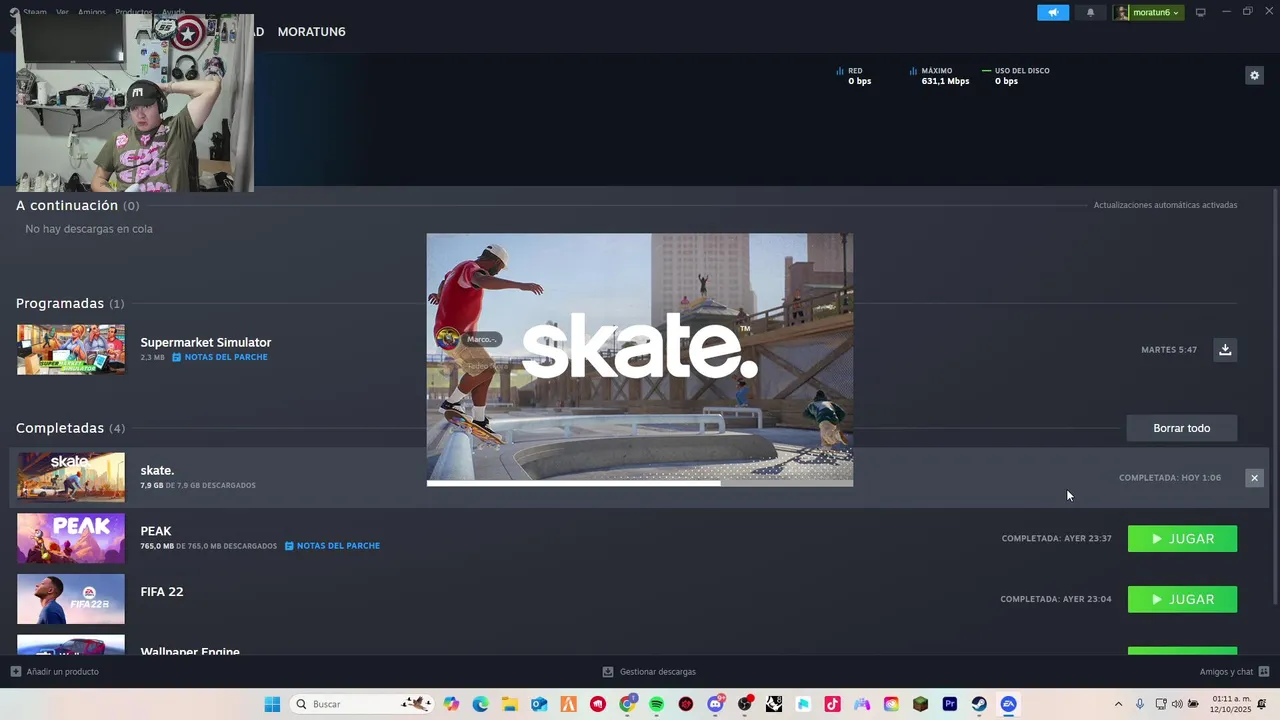Image resolution: width=1280 pixels, height=720 pixels.
Task: Select the FIFA 22 title text
Action: (x=162, y=592)
